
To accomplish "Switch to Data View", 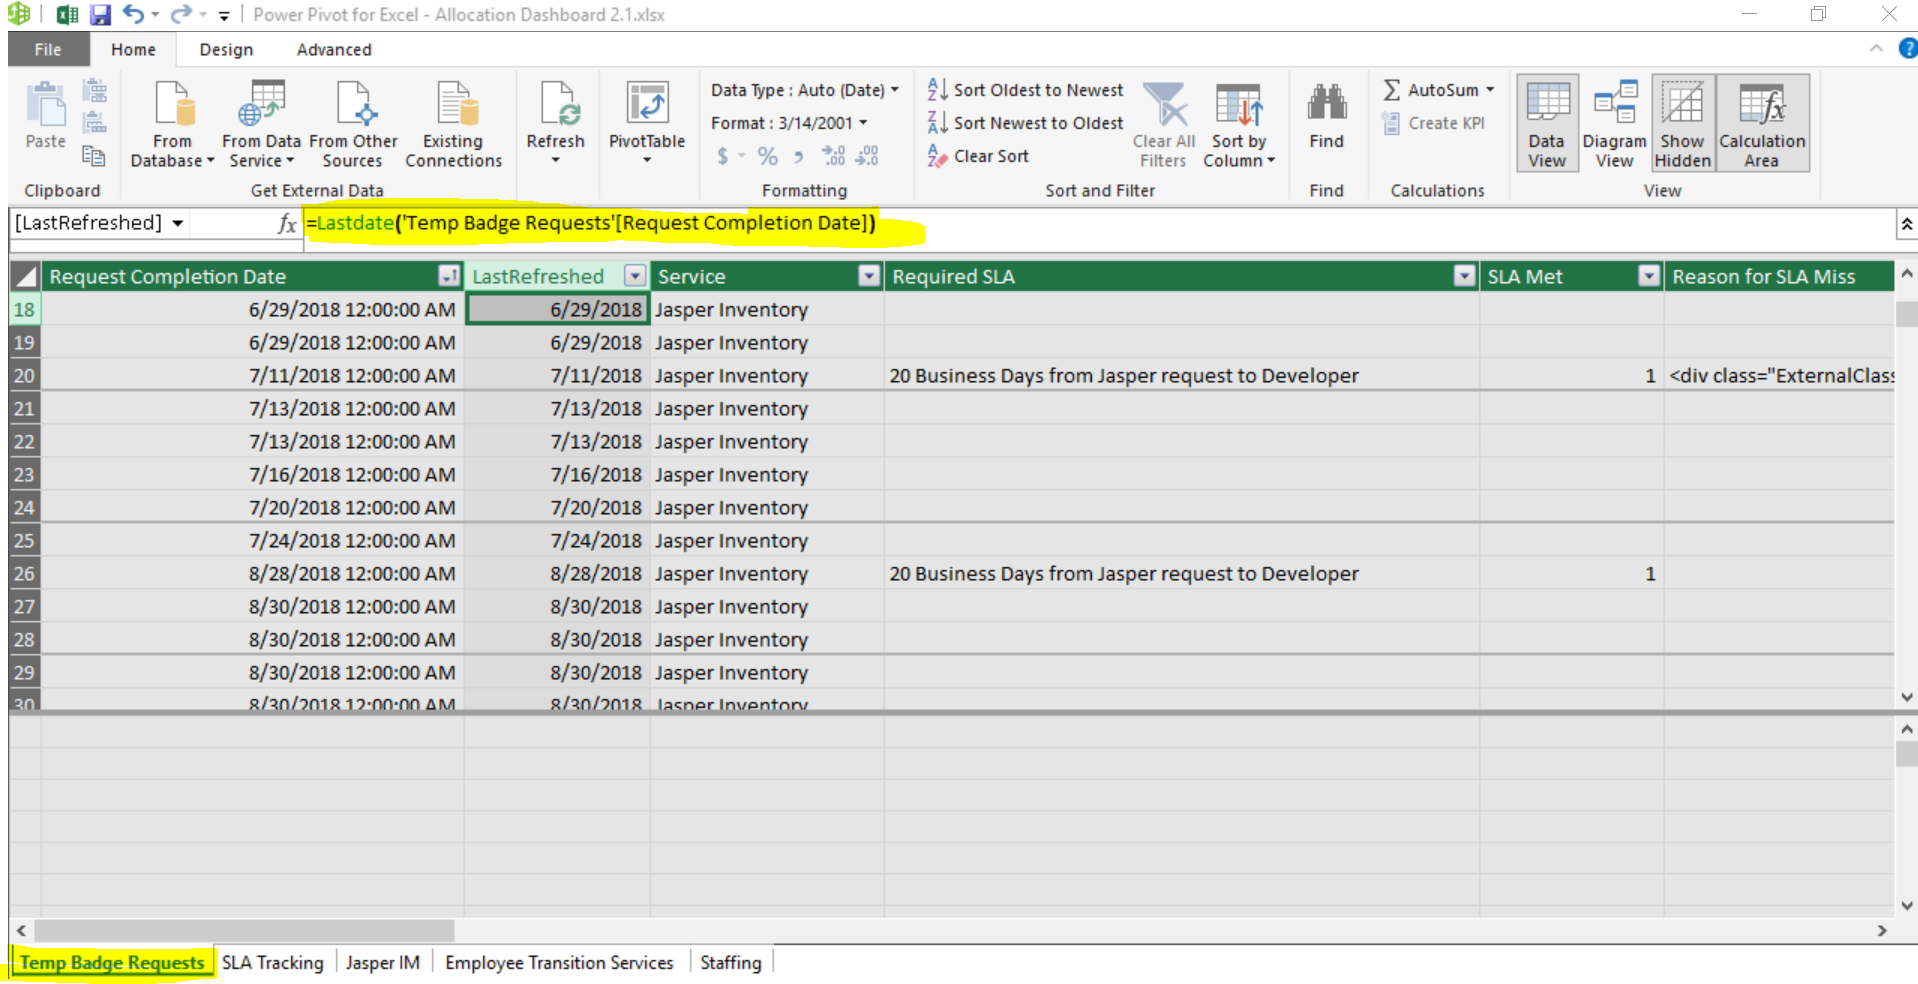I will click(1547, 123).
